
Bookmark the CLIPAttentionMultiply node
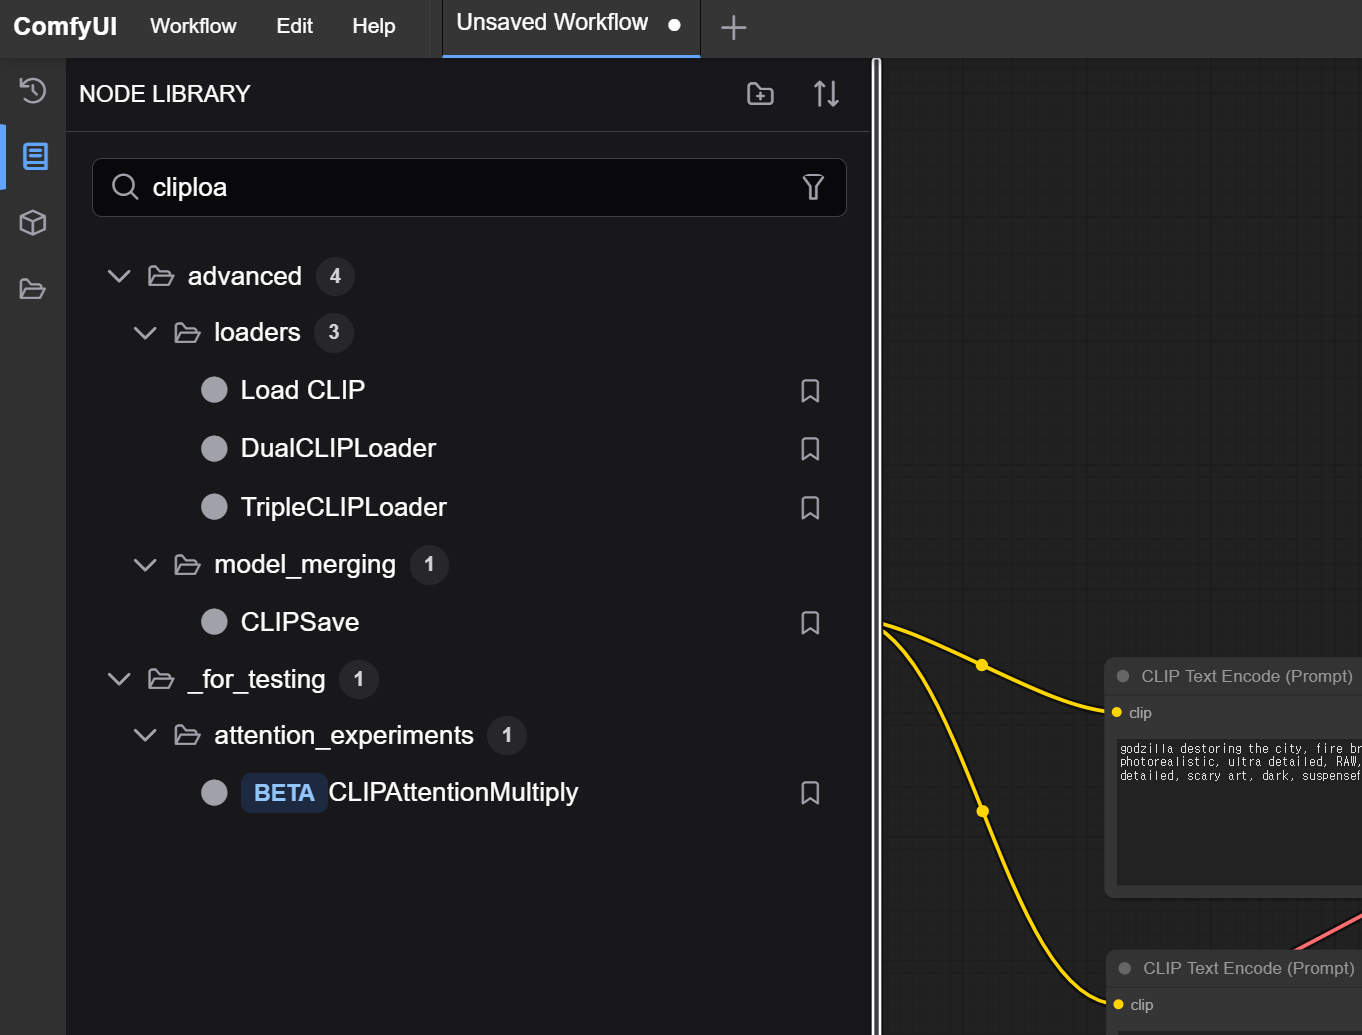click(810, 793)
